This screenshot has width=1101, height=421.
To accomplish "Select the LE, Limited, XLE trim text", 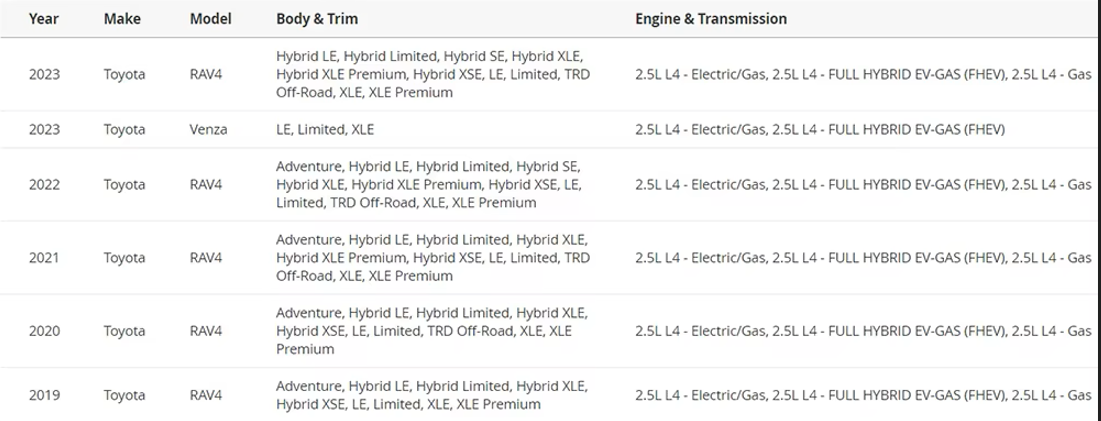I will coord(325,130).
